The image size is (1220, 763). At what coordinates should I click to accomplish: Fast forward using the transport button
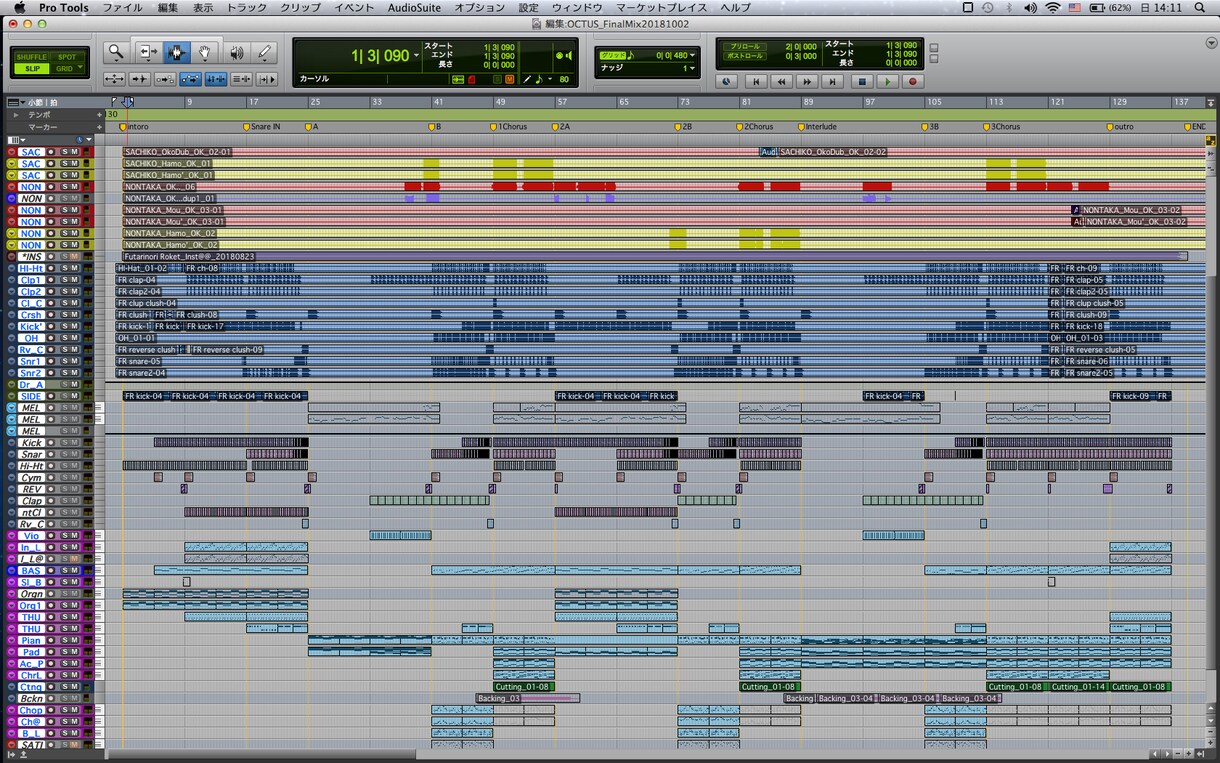coord(806,81)
